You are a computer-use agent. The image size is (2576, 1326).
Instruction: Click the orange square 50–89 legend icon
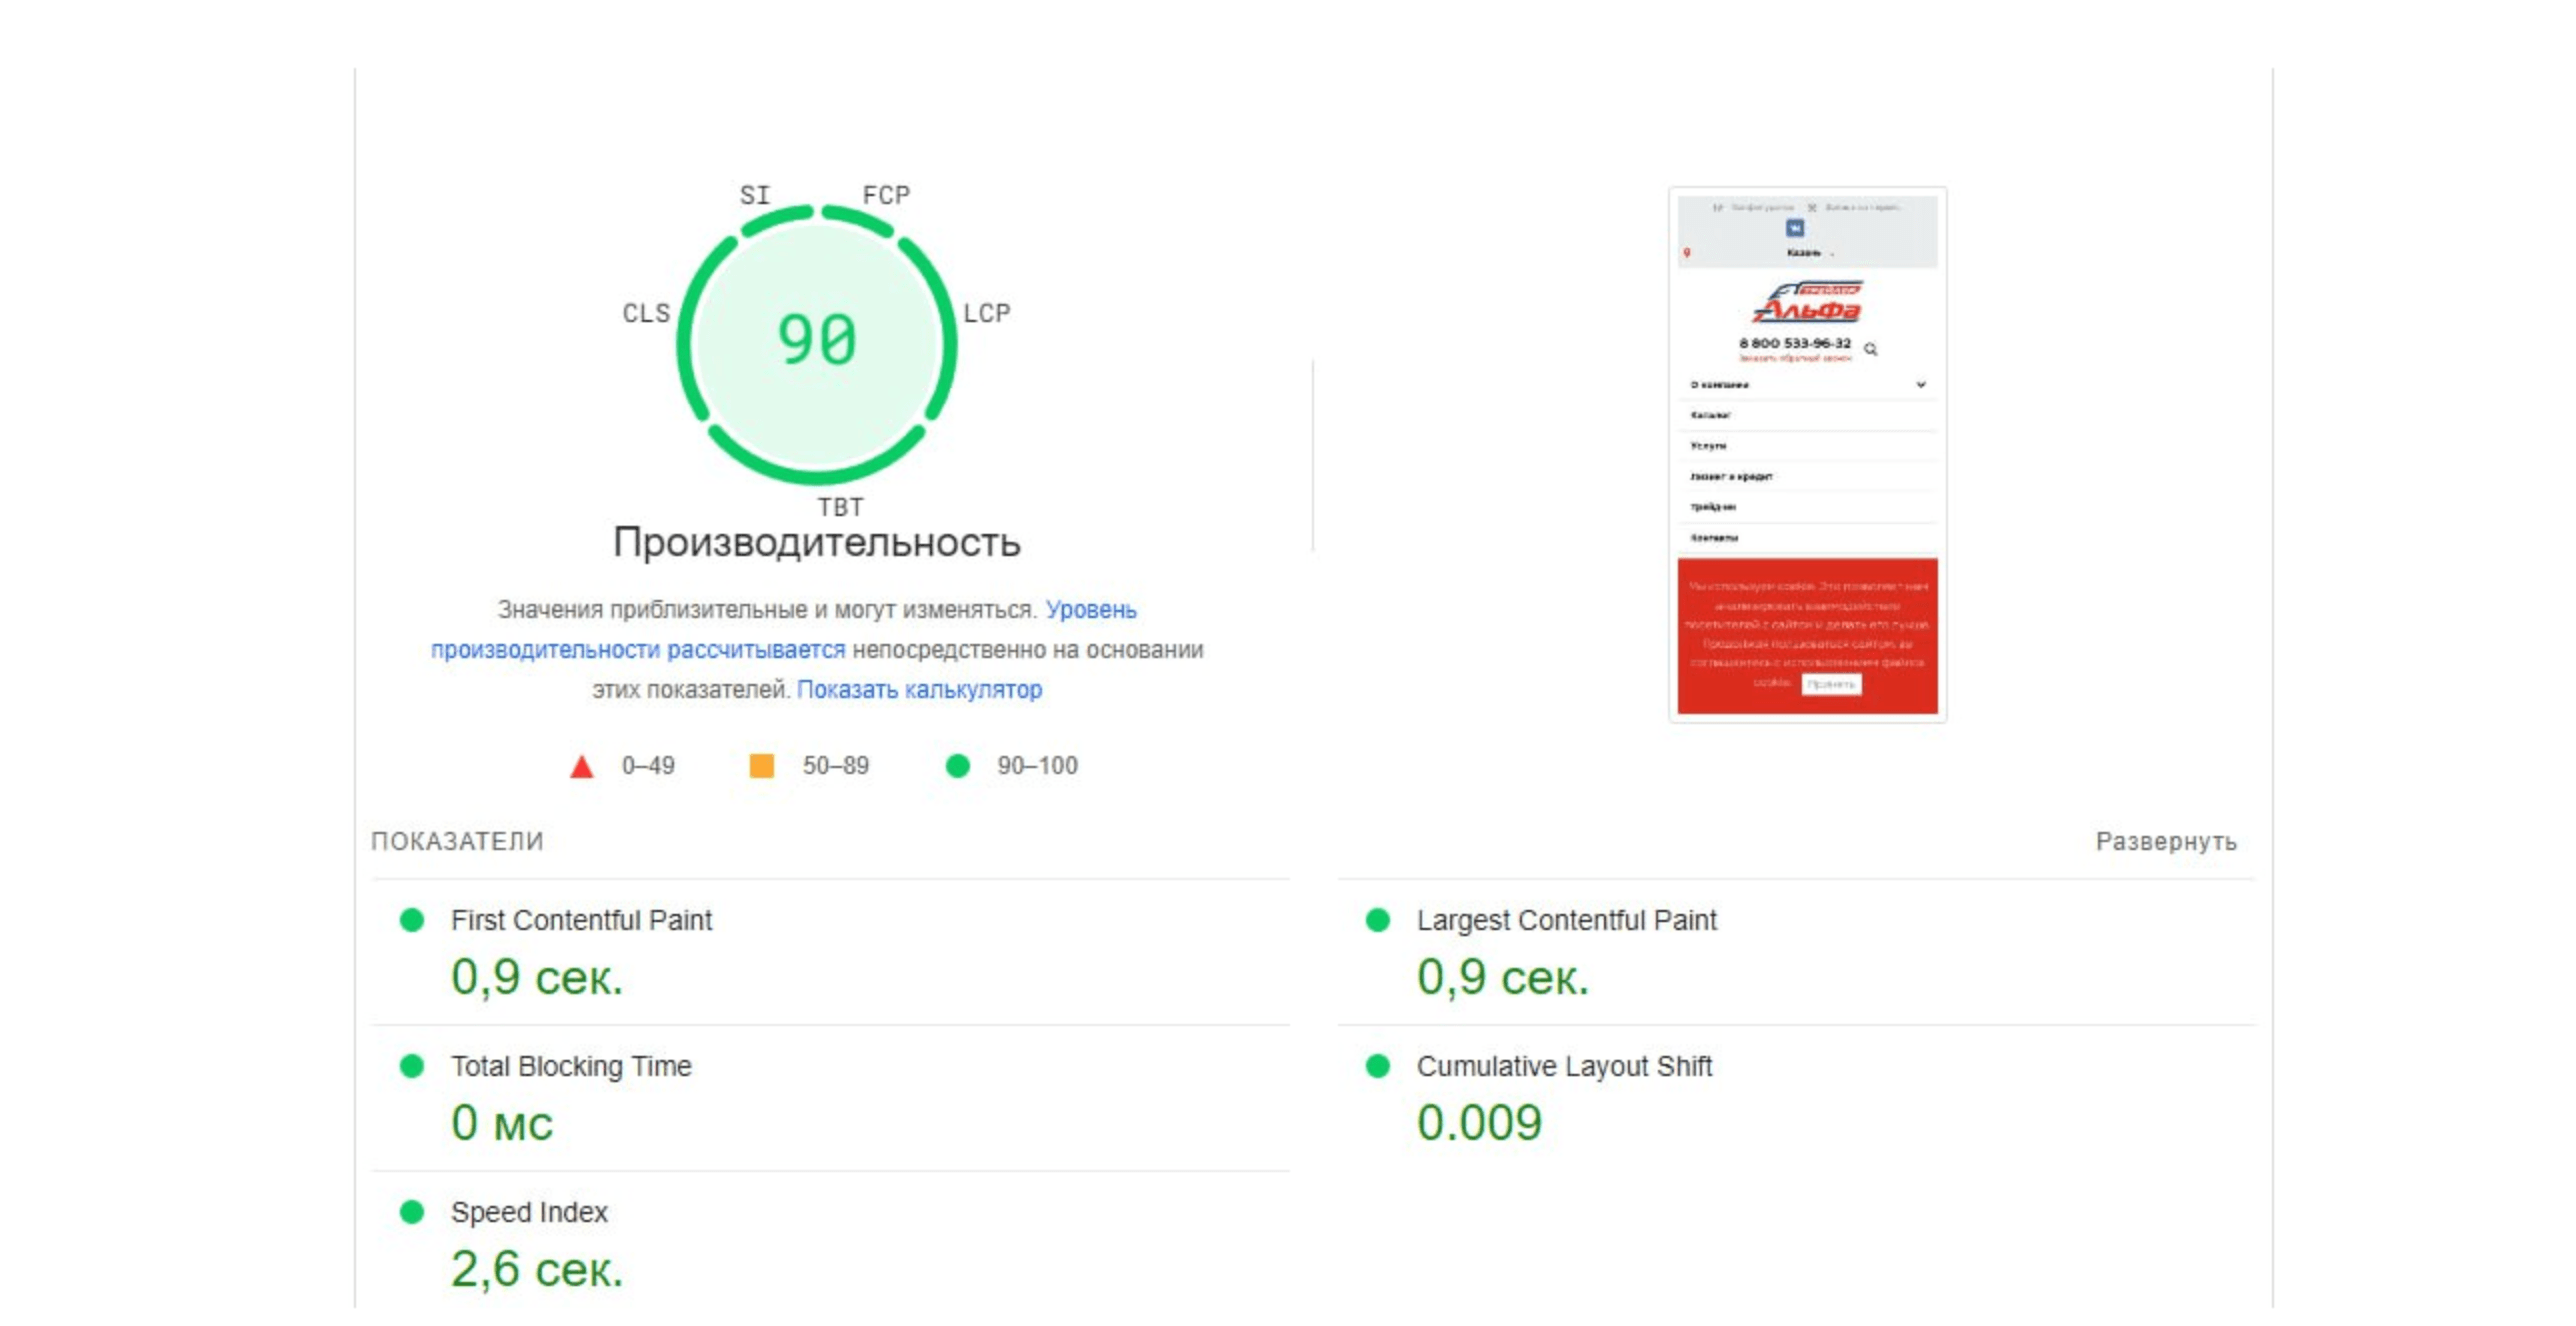pos(761,765)
